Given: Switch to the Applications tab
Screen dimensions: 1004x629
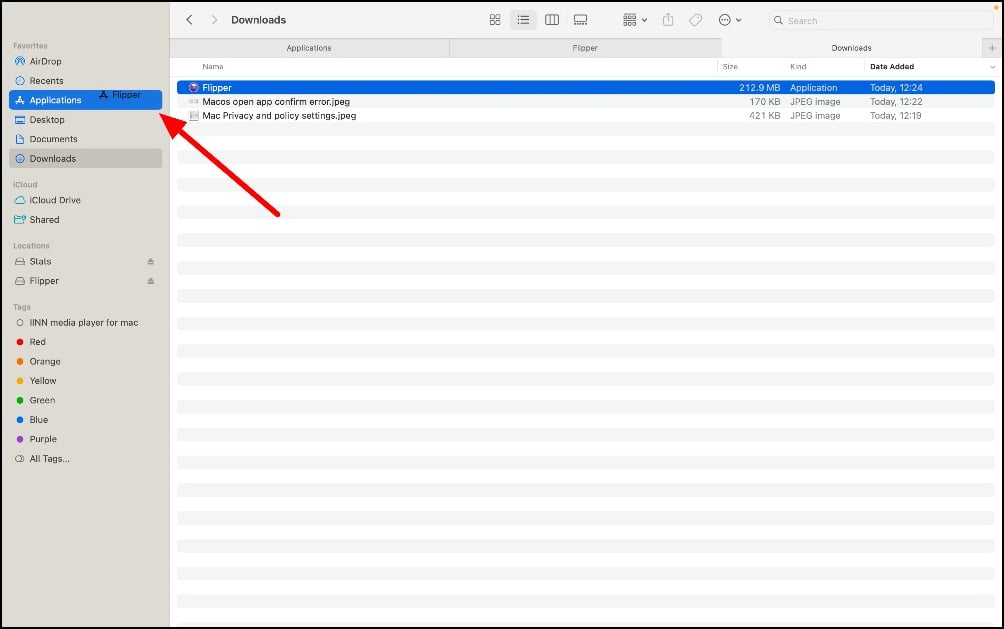Looking at the screenshot, I should click(309, 48).
